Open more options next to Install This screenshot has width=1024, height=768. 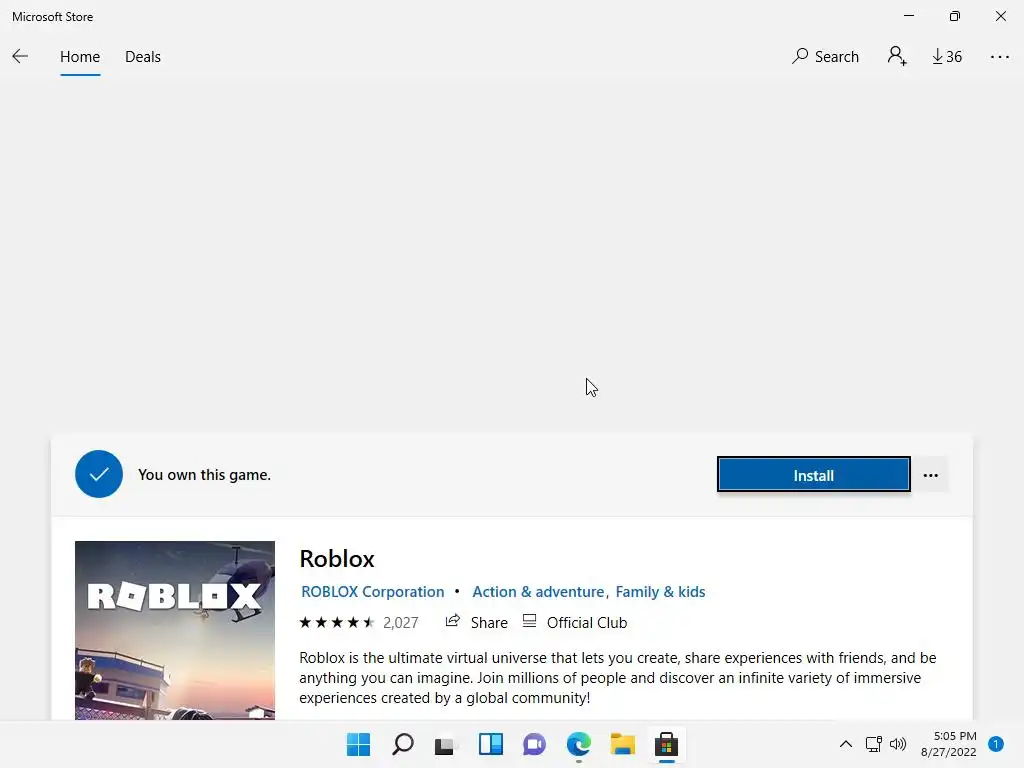click(x=931, y=475)
